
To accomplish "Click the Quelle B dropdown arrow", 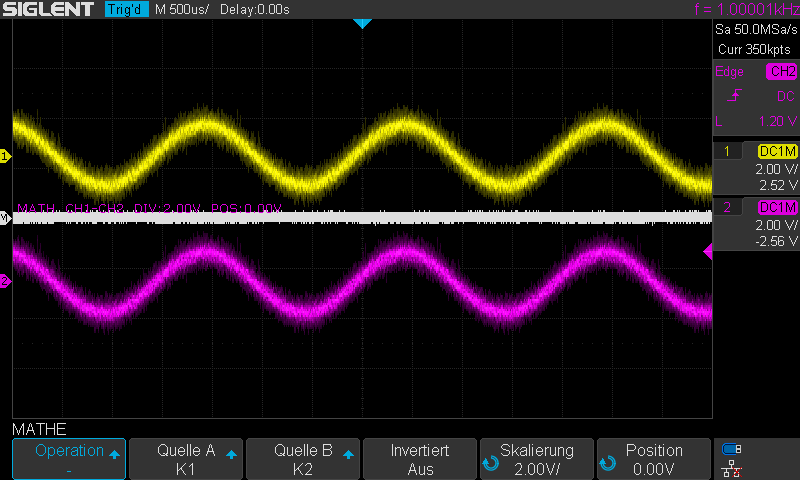I will point(348,454).
